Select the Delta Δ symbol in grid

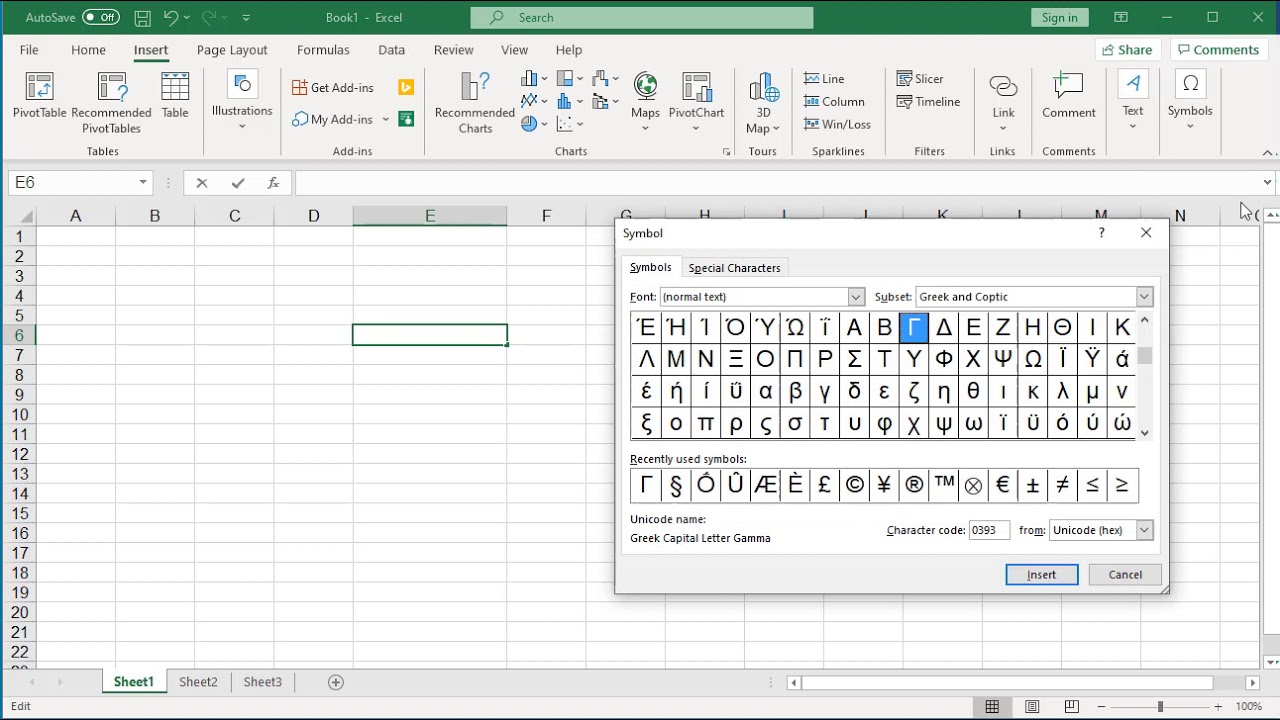click(943, 327)
